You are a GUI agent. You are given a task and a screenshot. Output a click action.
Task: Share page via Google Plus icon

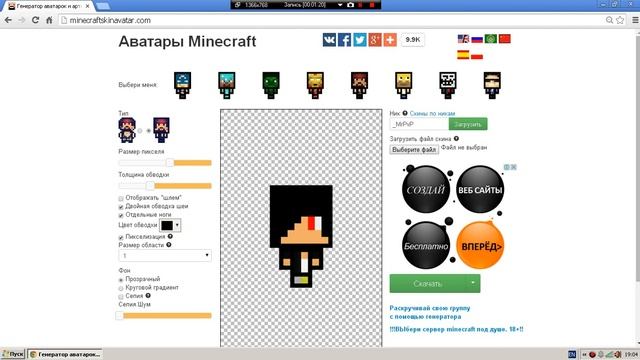pos(375,40)
